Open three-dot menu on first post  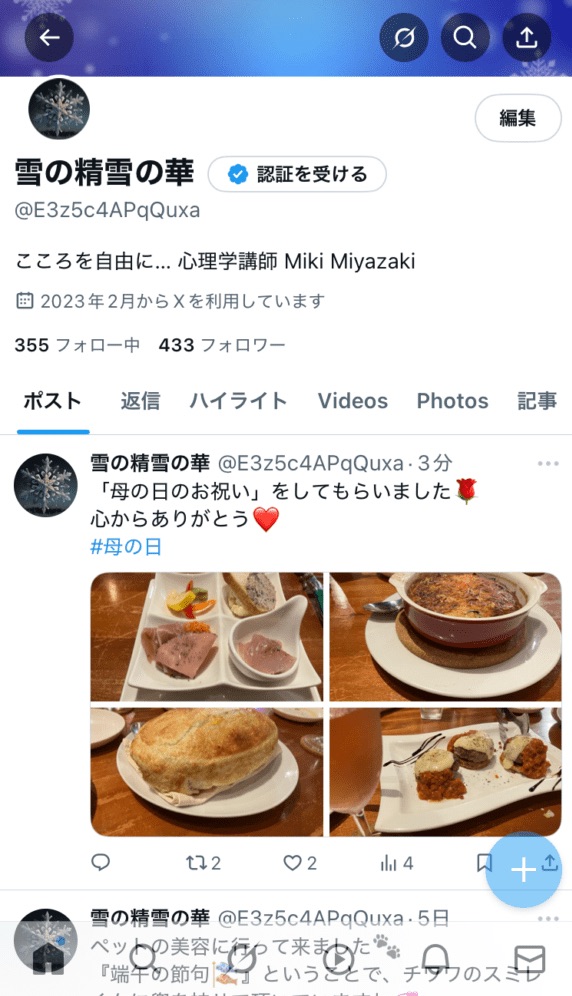point(548,464)
